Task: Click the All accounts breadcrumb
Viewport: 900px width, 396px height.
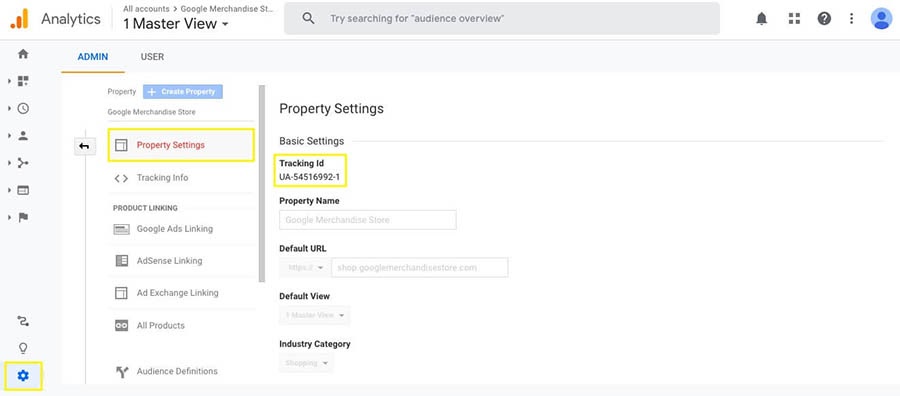Action: tap(146, 9)
